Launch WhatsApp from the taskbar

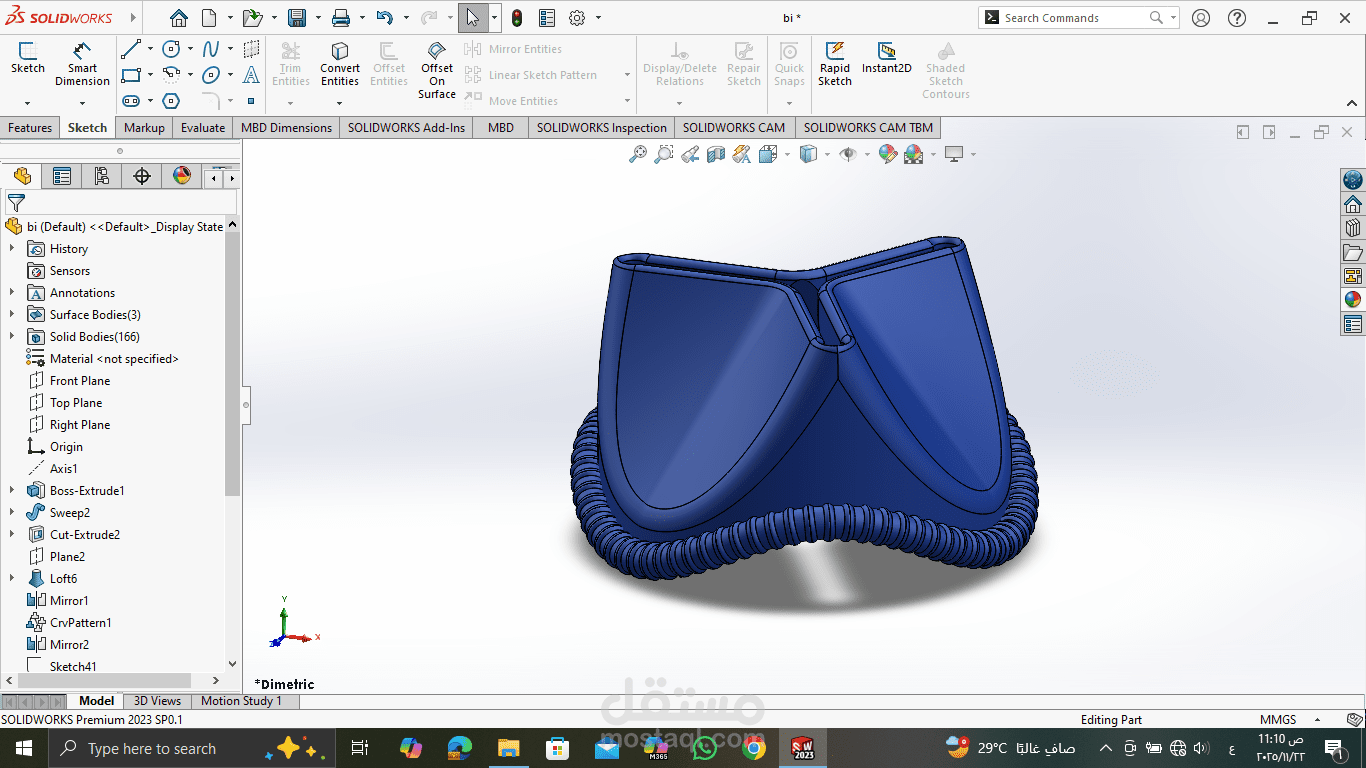coord(707,748)
